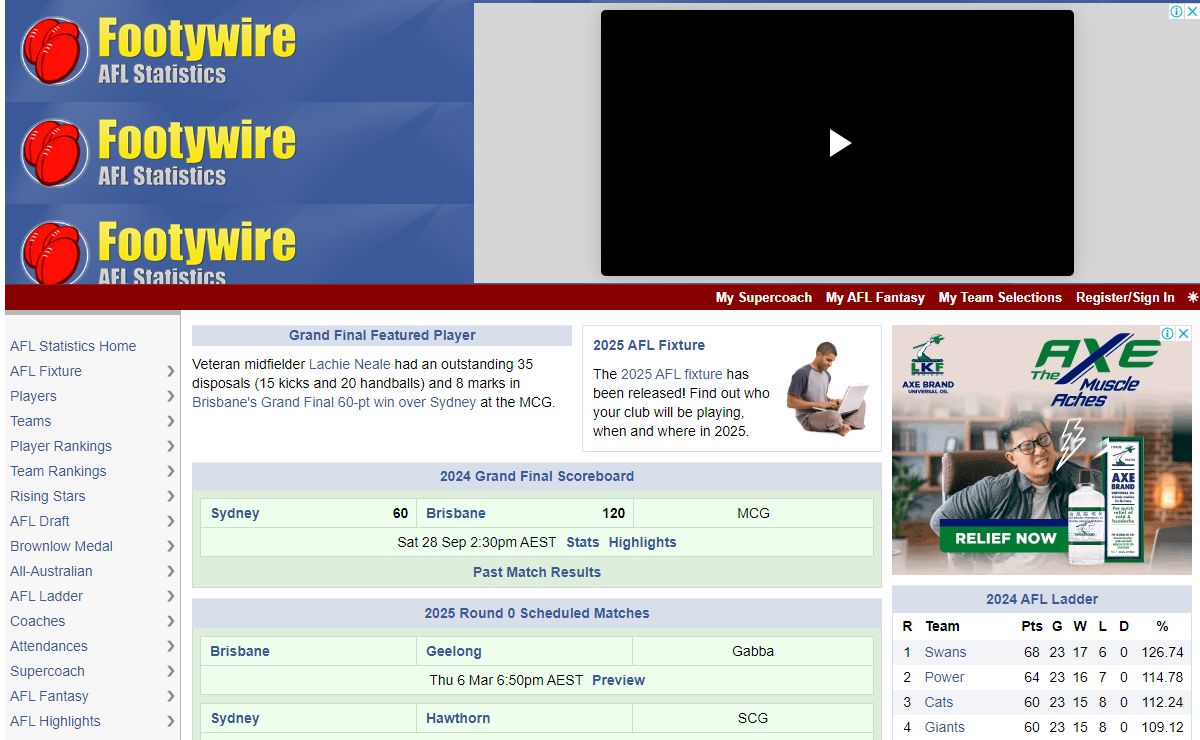Expand the Supercoach chevron
Image resolution: width=1200 pixels, height=740 pixels.
[x=170, y=671]
